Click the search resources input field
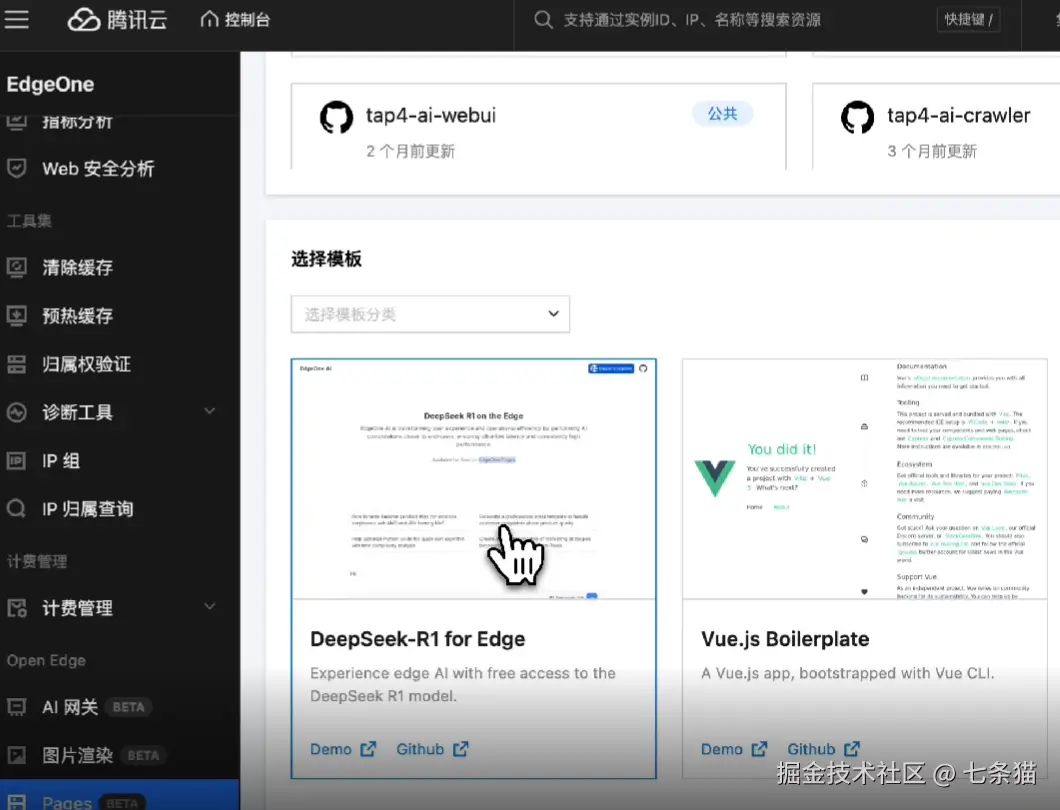 pos(700,18)
